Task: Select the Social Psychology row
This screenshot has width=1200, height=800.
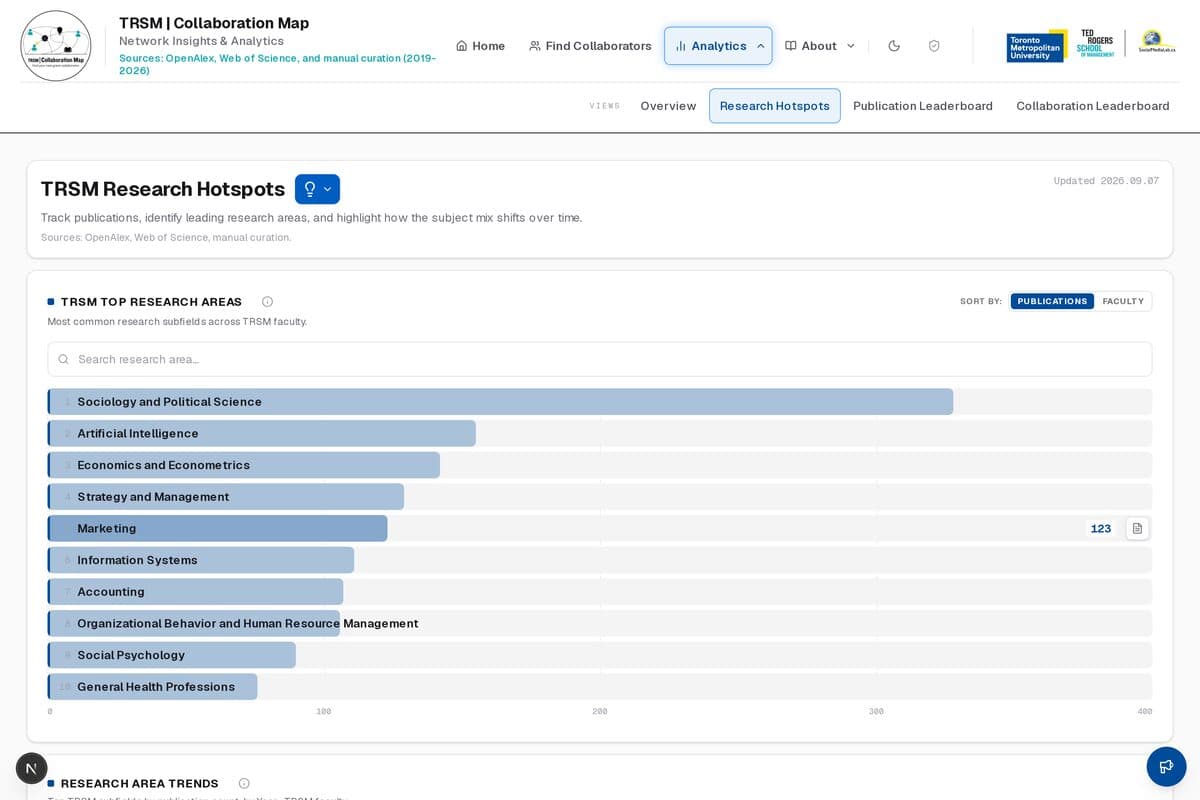Action: pyautogui.click(x=600, y=655)
